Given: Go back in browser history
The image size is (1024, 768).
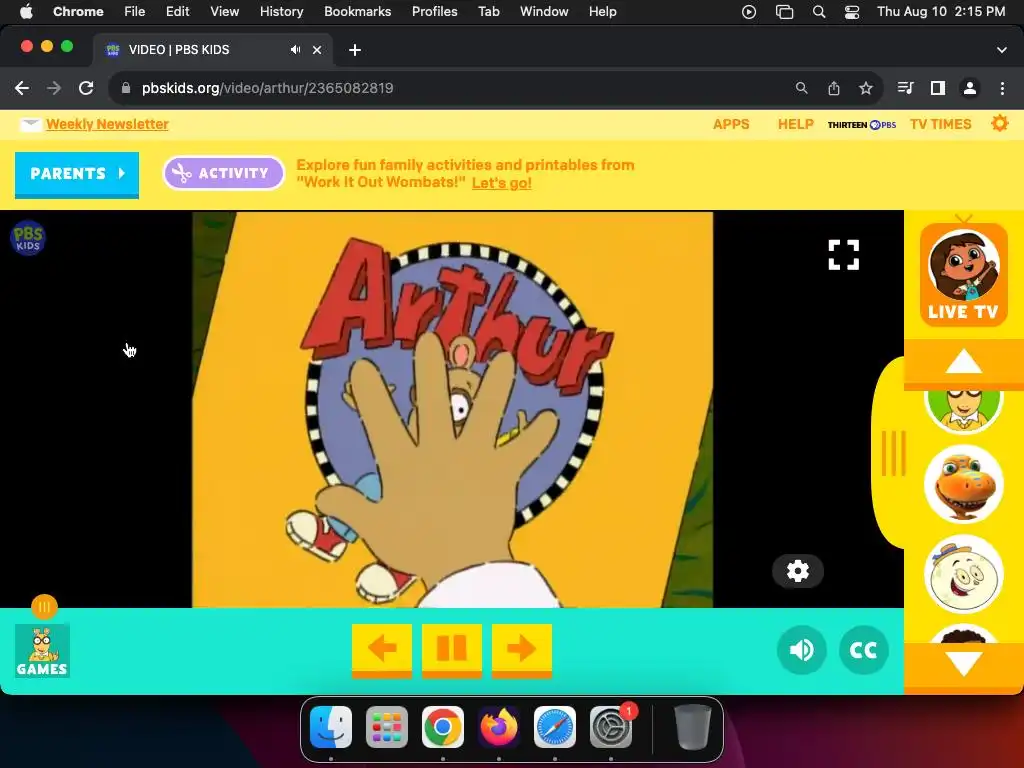Looking at the screenshot, I should (x=22, y=88).
